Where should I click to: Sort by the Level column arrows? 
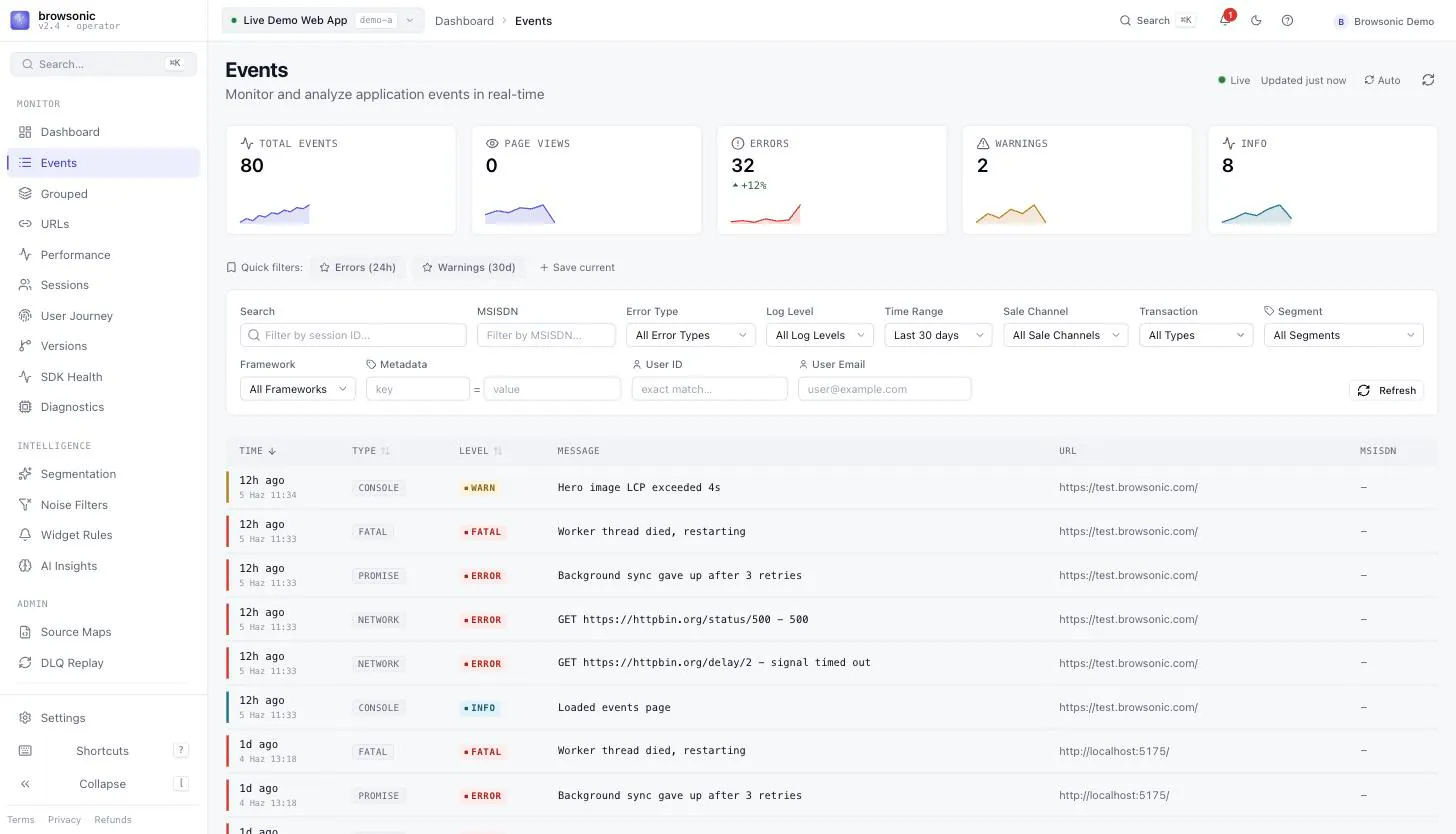(498, 451)
